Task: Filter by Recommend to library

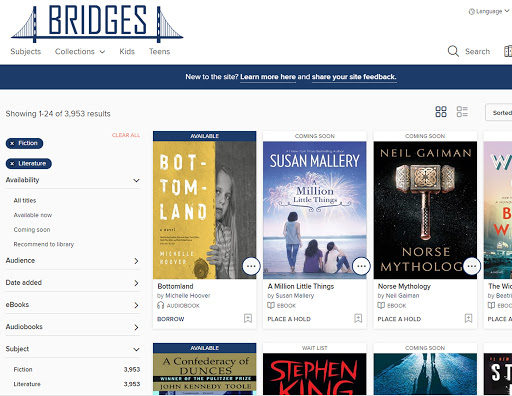Action: tap(44, 244)
